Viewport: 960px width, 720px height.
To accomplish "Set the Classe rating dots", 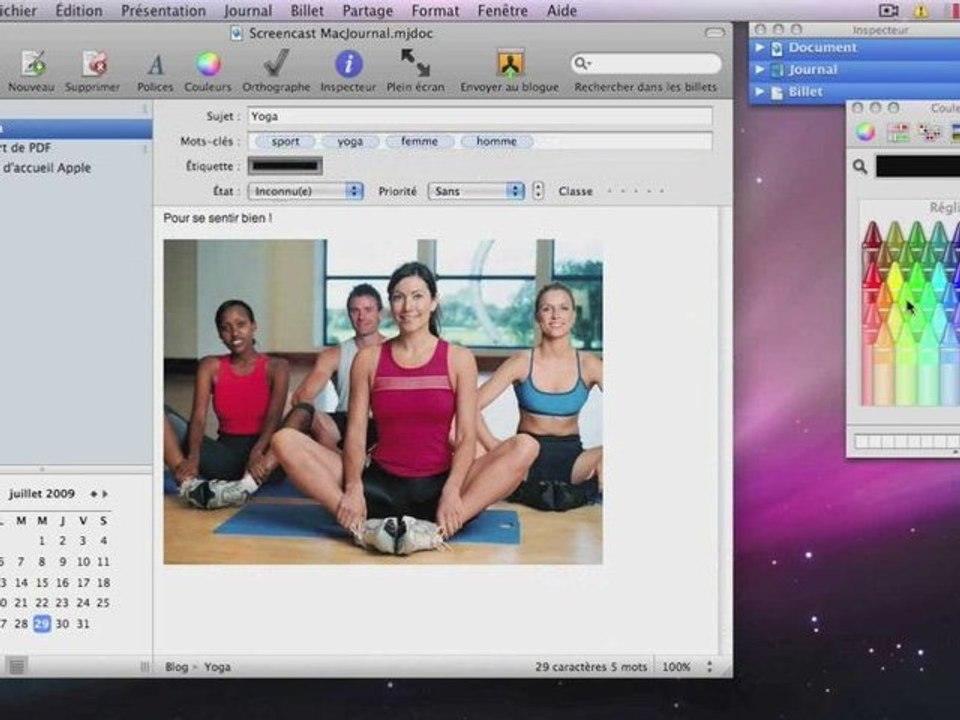I will tap(636, 191).
